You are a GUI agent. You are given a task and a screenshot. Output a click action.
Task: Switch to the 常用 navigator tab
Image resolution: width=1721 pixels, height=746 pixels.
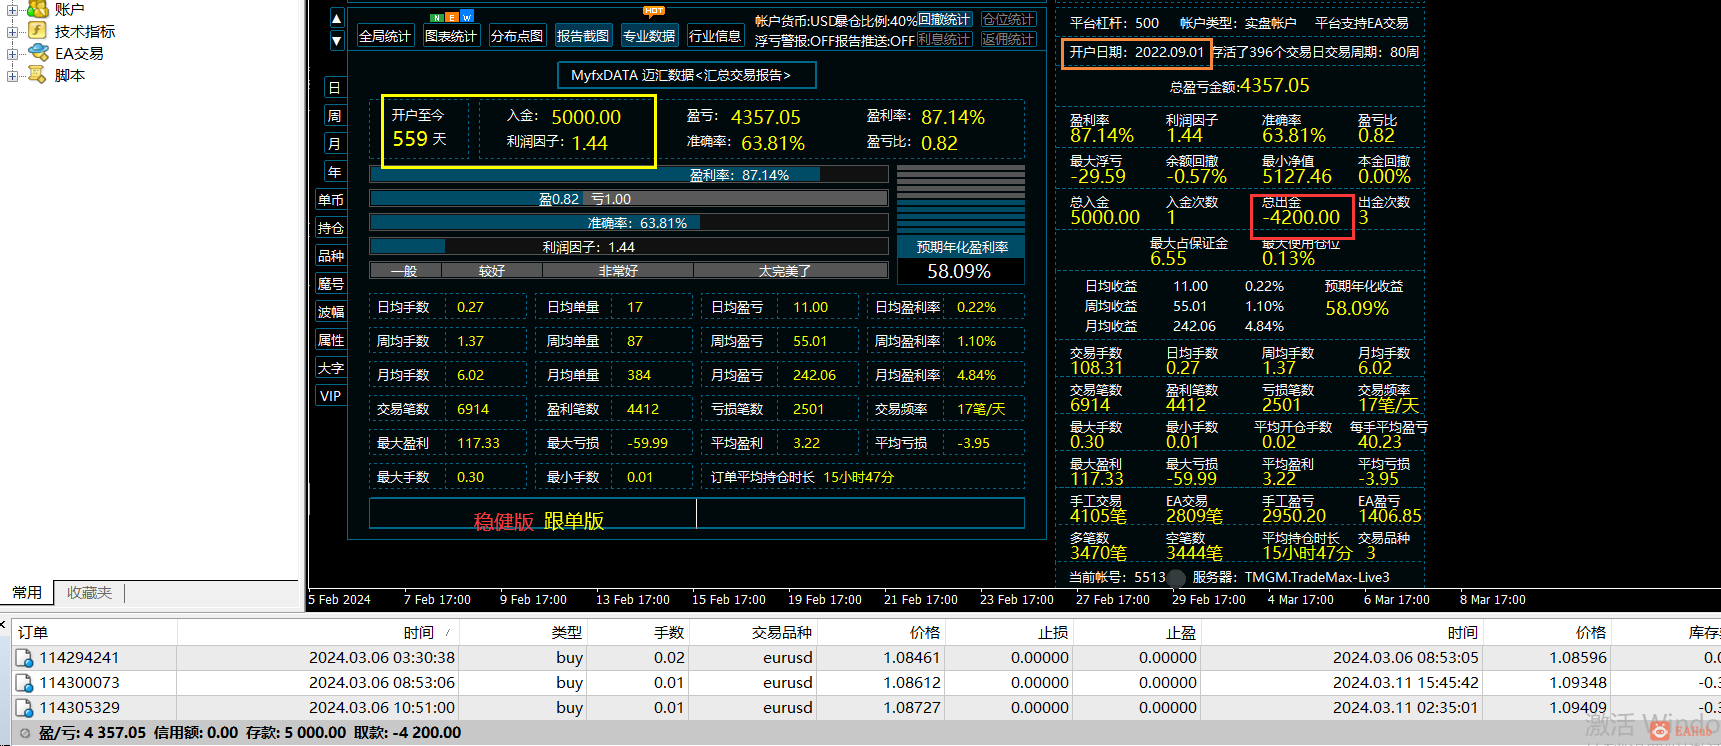click(27, 593)
